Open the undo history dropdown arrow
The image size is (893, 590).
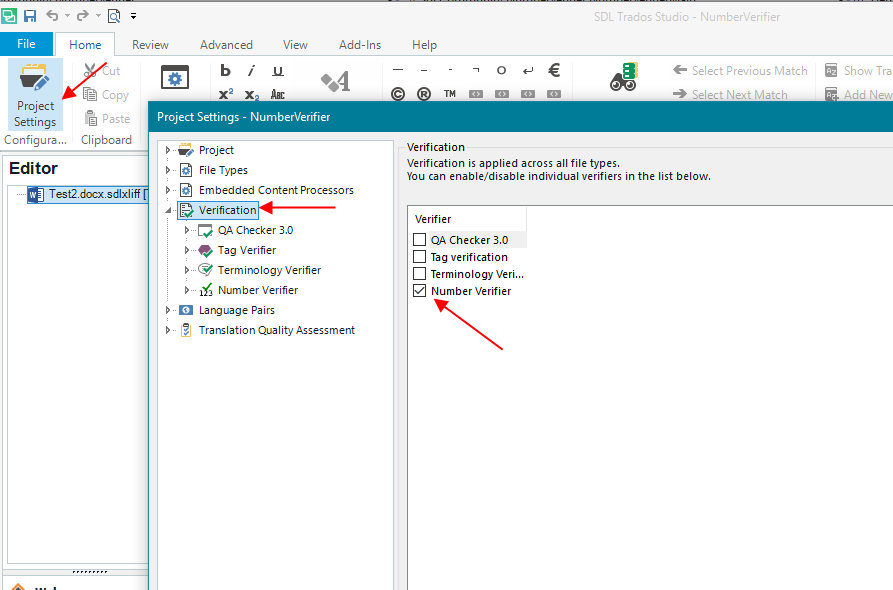67,16
